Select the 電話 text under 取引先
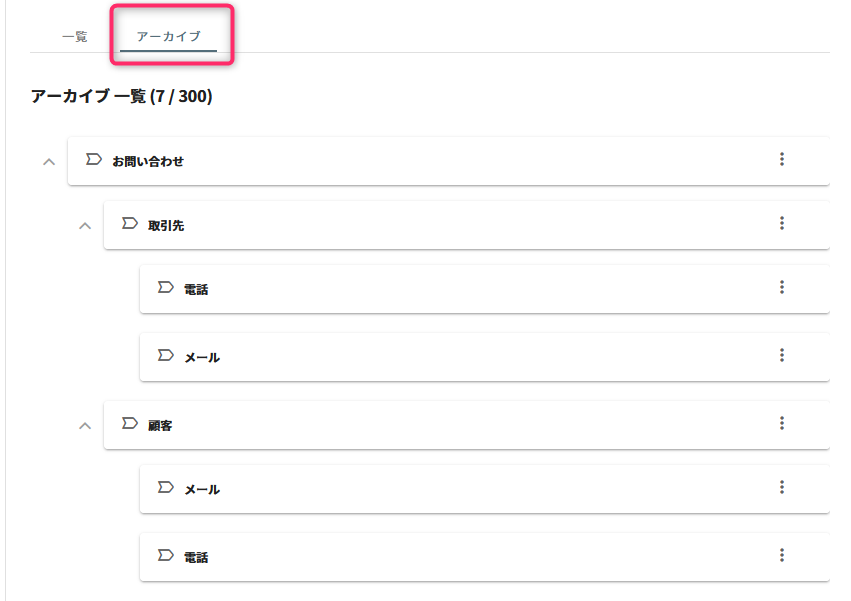Image resolution: width=851 pixels, height=601 pixels. 196,290
